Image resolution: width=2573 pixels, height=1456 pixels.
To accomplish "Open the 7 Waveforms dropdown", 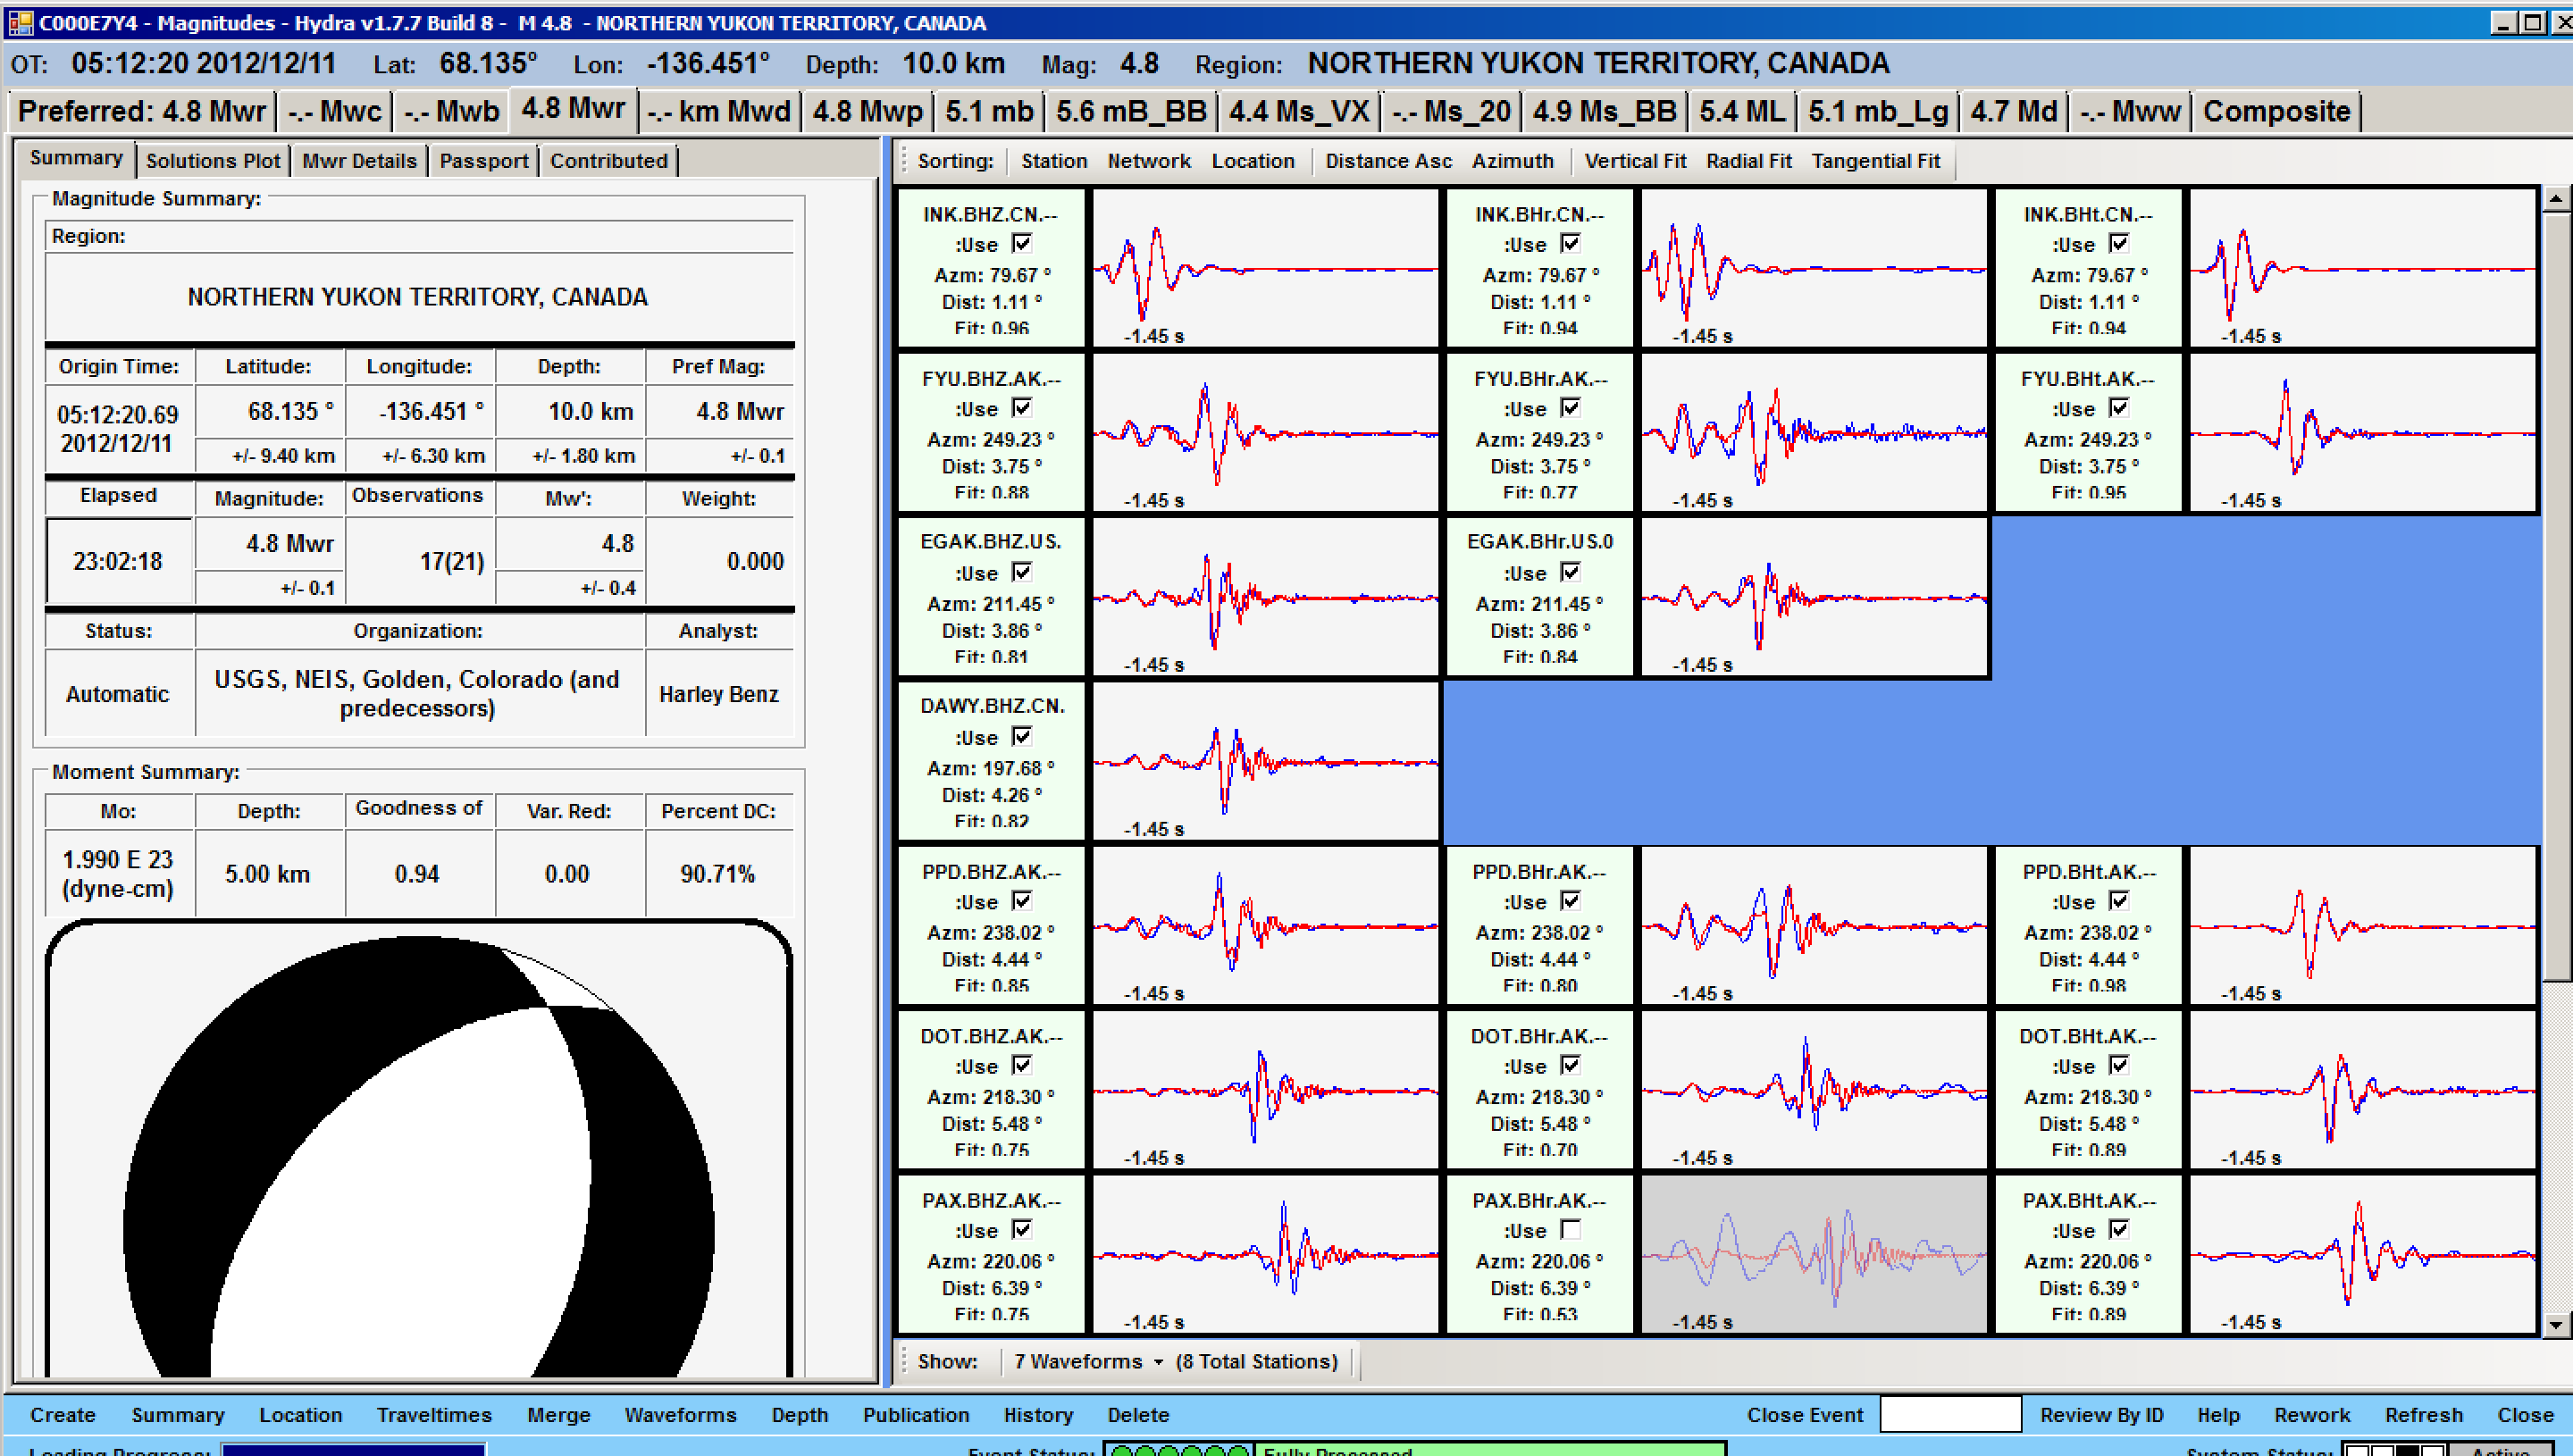I will coord(1088,1361).
